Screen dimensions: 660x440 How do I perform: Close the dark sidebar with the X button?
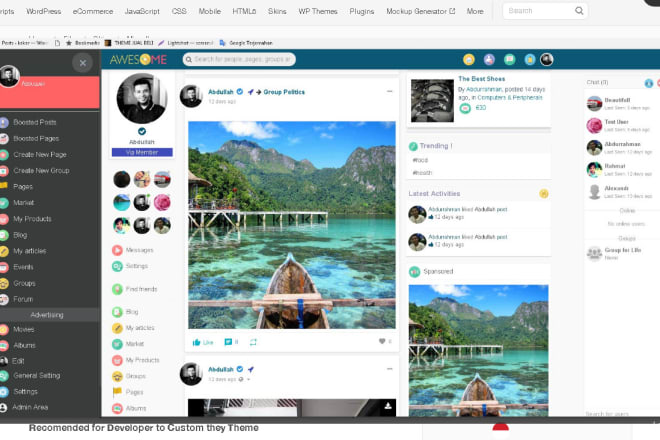[x=82, y=63]
